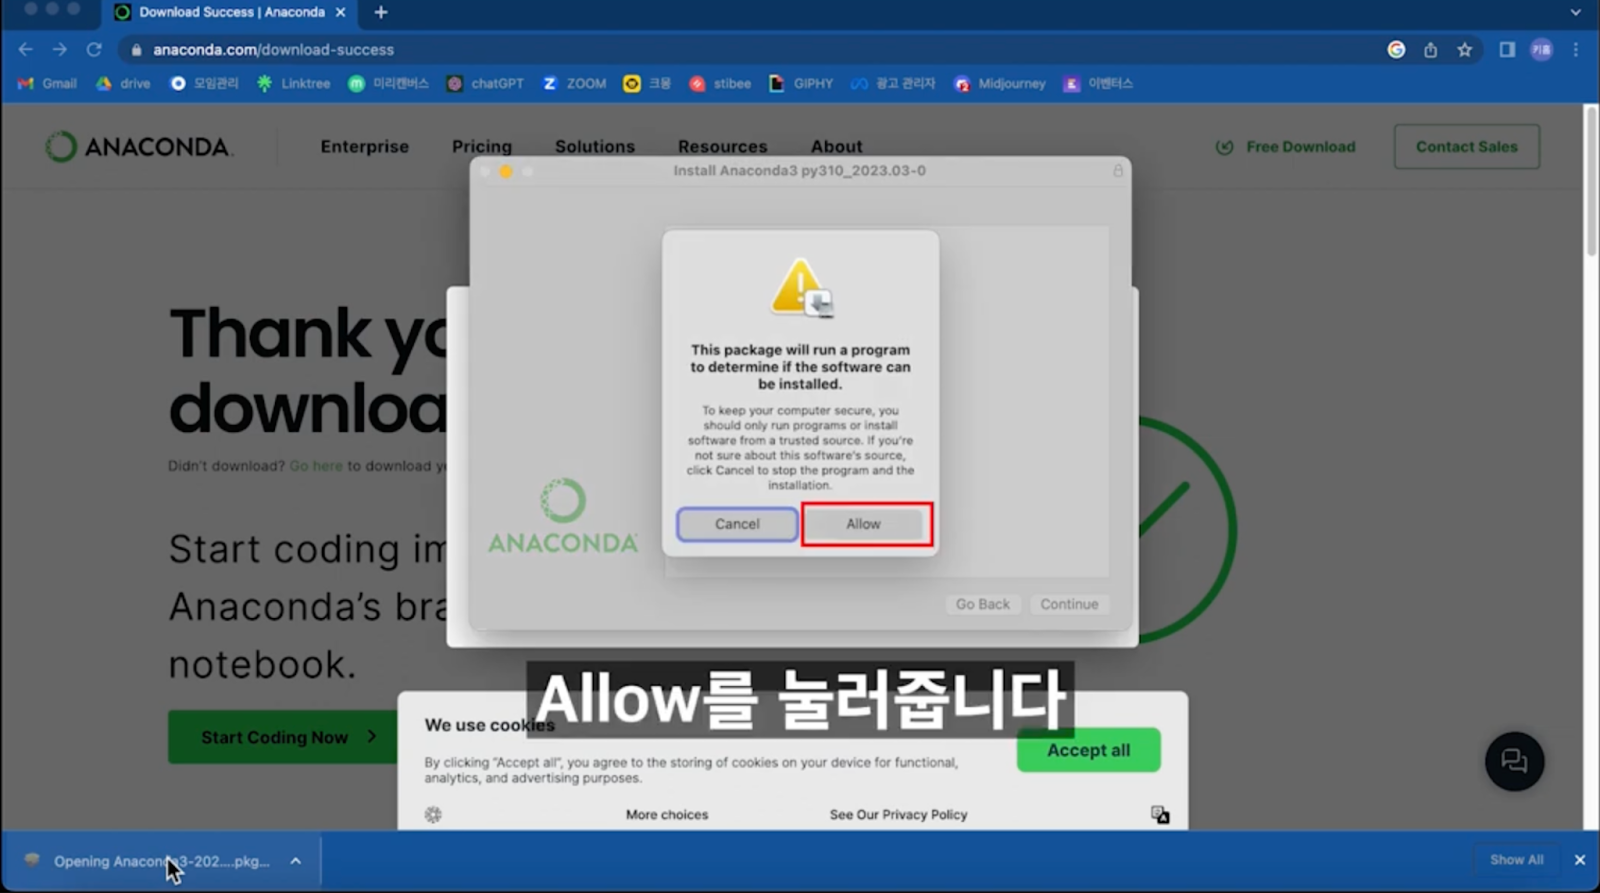Image resolution: width=1600 pixels, height=893 pixels.
Task: Click Continue in the Anaconda installer window
Action: 1069,604
